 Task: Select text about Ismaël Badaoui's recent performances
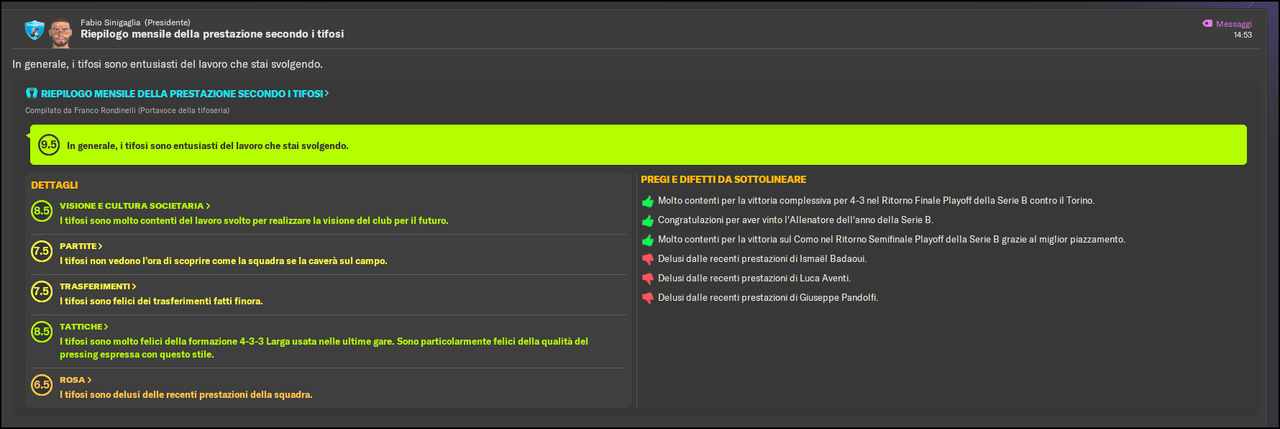762,259
